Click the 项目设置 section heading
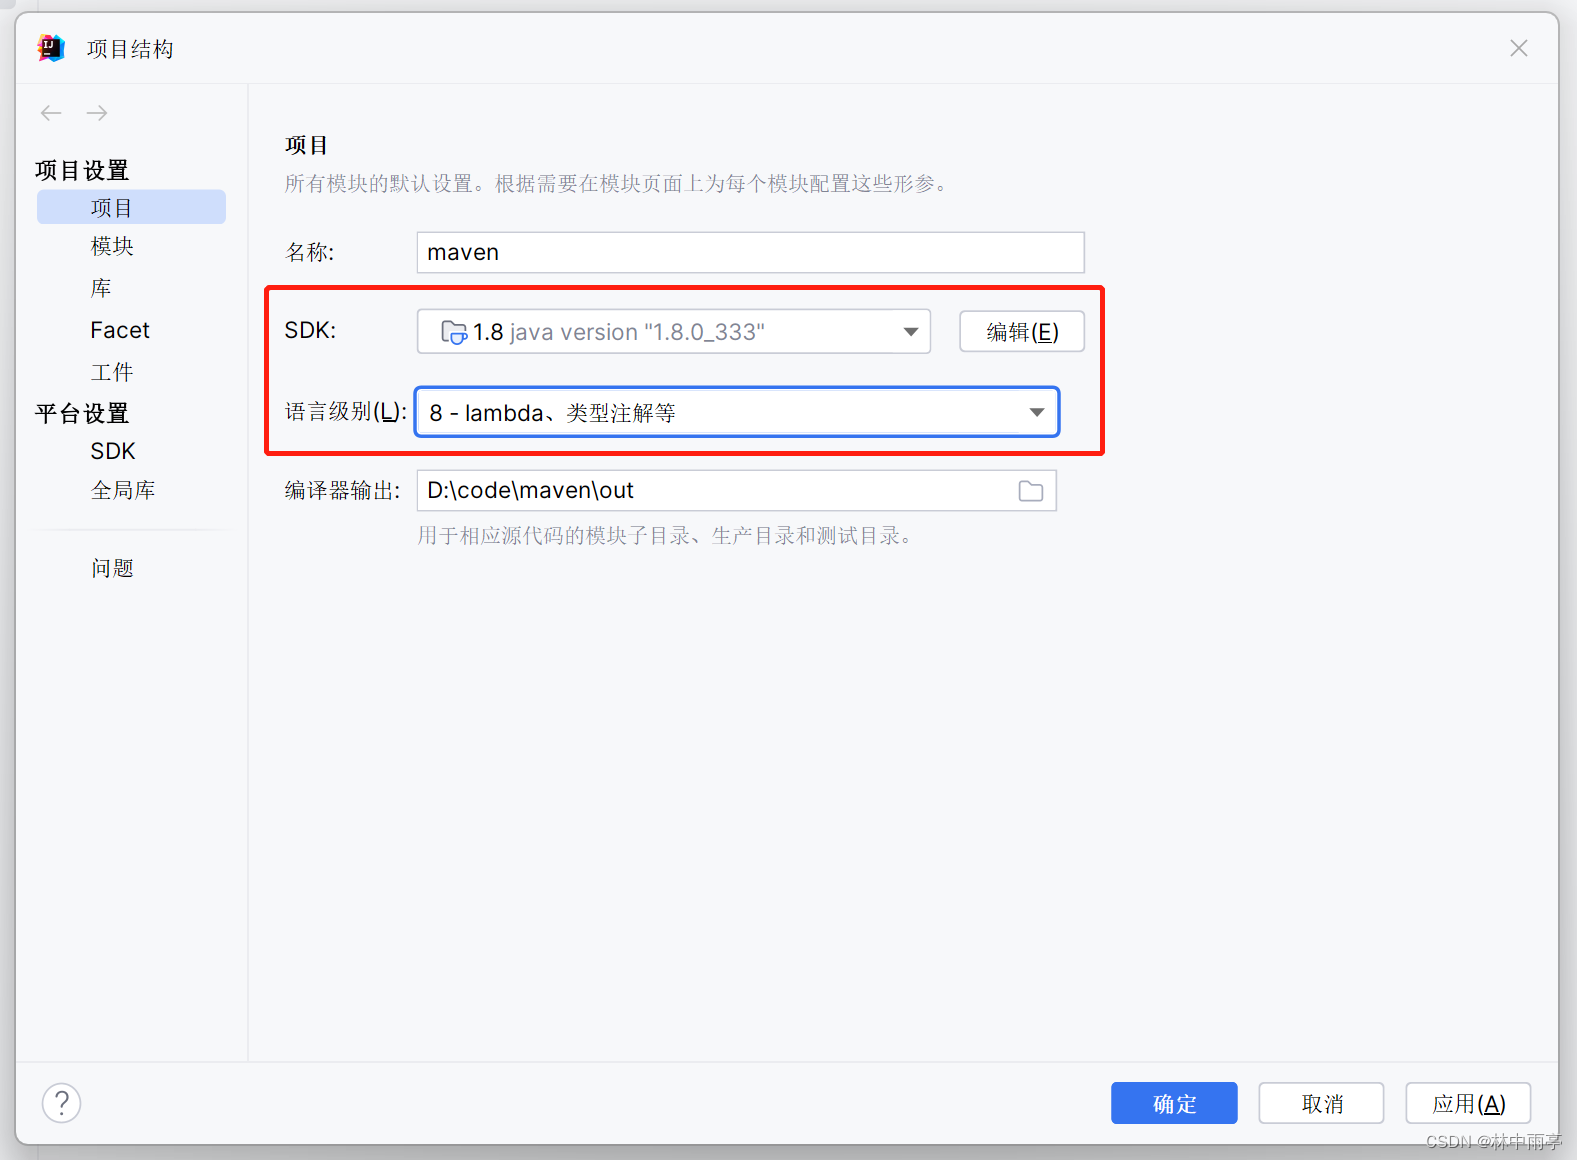Viewport: 1577px width, 1160px height. coord(82,170)
